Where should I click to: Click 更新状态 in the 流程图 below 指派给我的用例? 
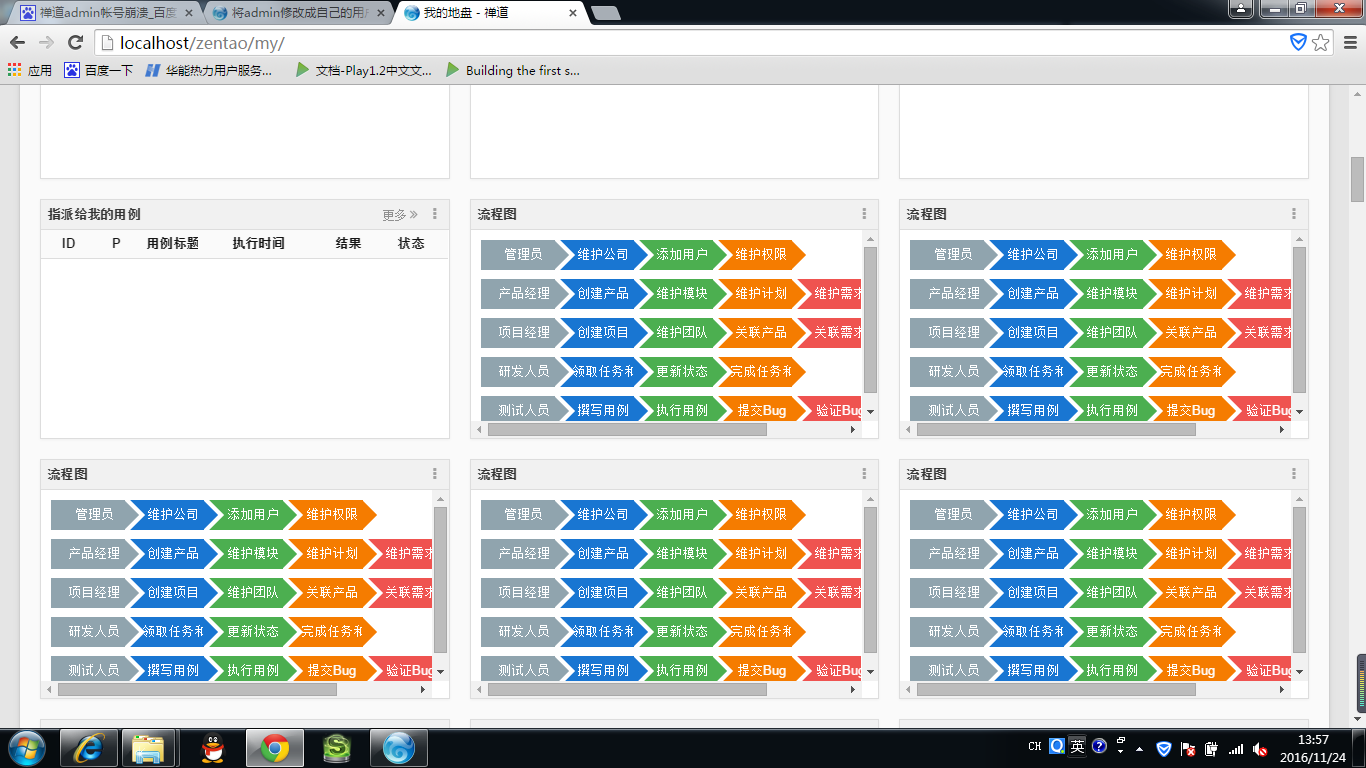(253, 631)
